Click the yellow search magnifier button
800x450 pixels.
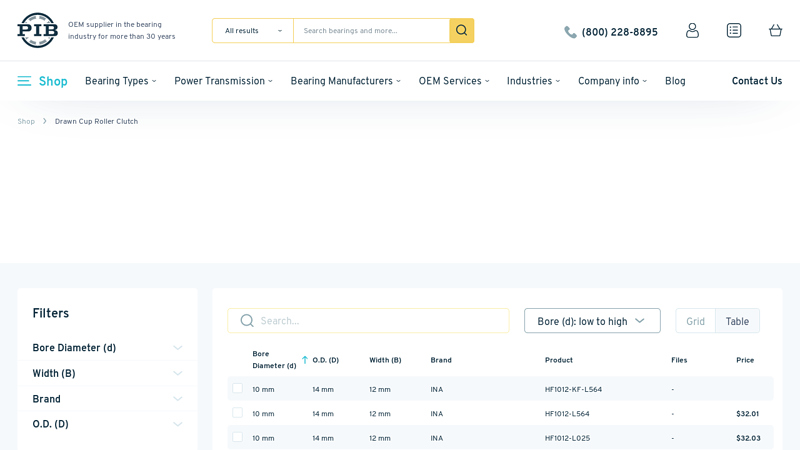[461, 30]
